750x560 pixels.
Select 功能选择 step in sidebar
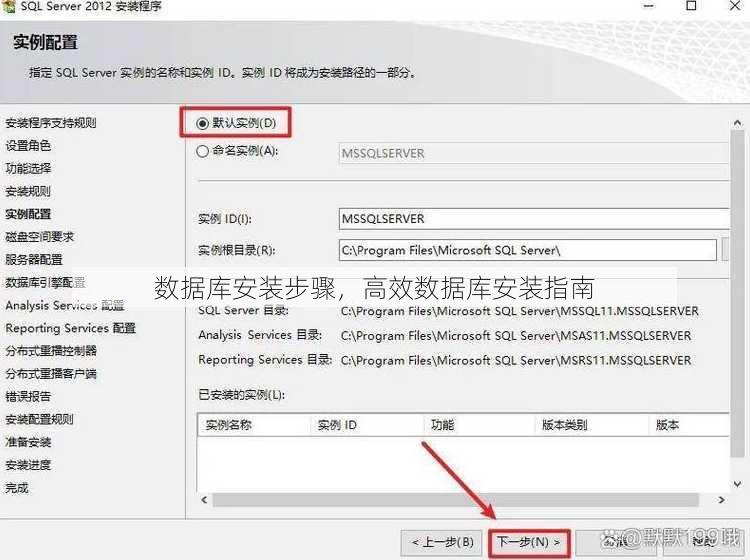pos(28,168)
